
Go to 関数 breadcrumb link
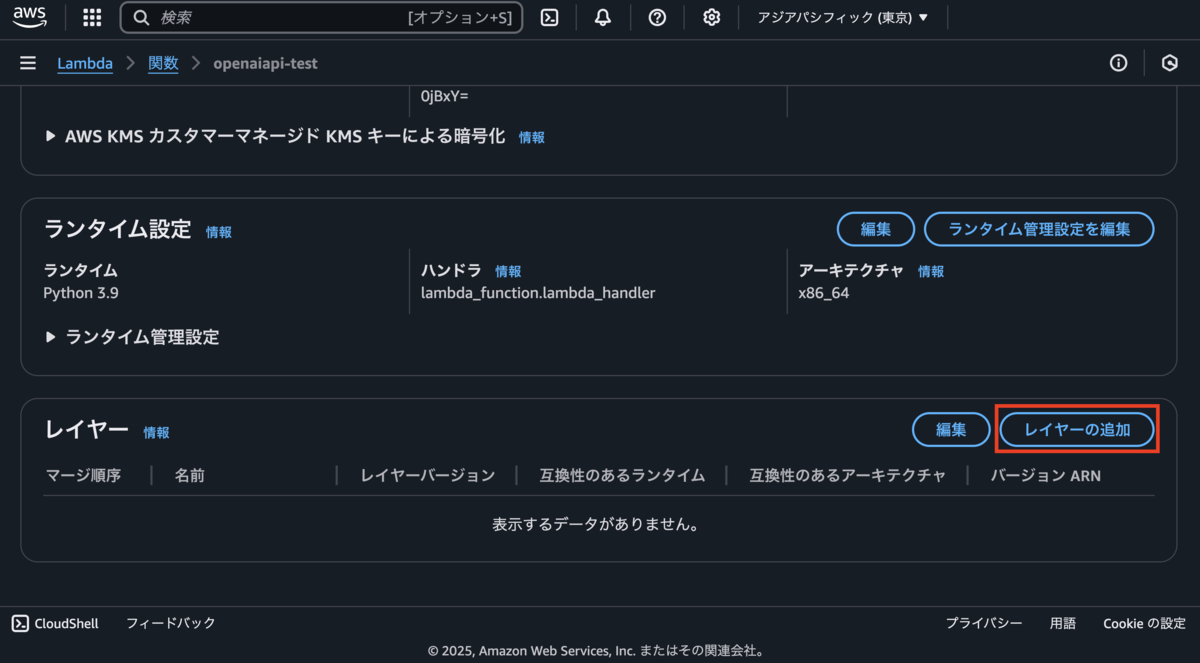[x=163, y=63]
